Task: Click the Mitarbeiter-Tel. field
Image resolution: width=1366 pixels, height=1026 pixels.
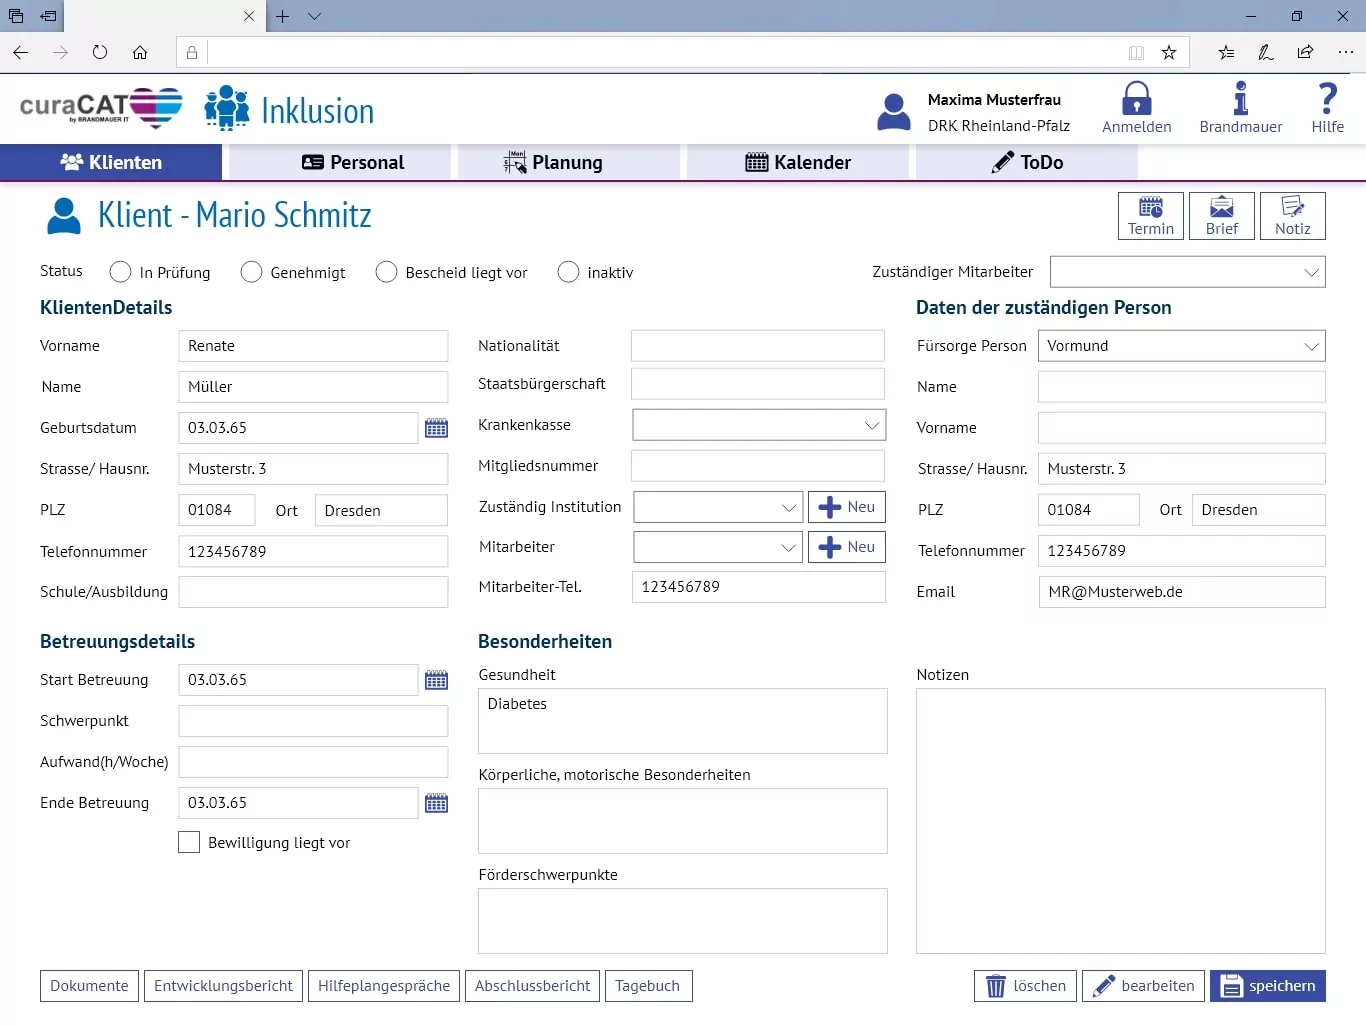Action: point(758,587)
